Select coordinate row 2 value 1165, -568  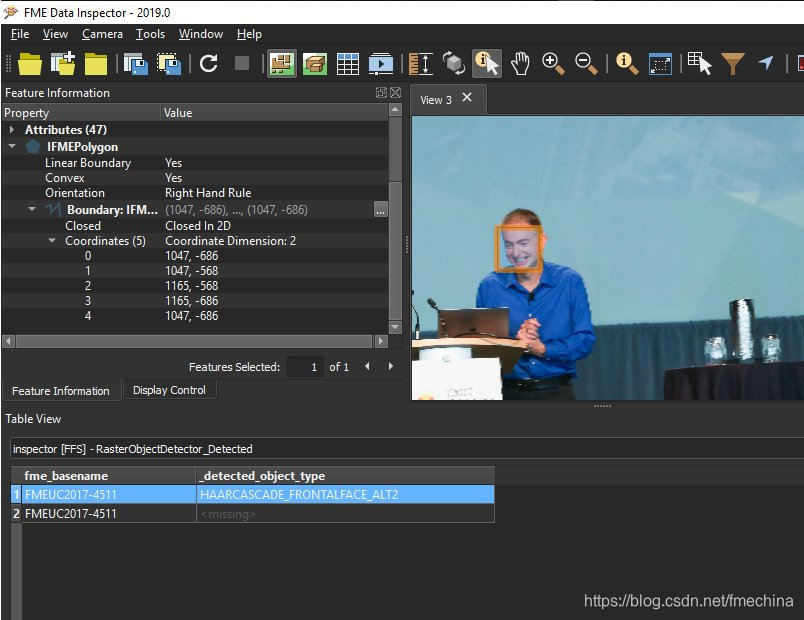(194, 286)
